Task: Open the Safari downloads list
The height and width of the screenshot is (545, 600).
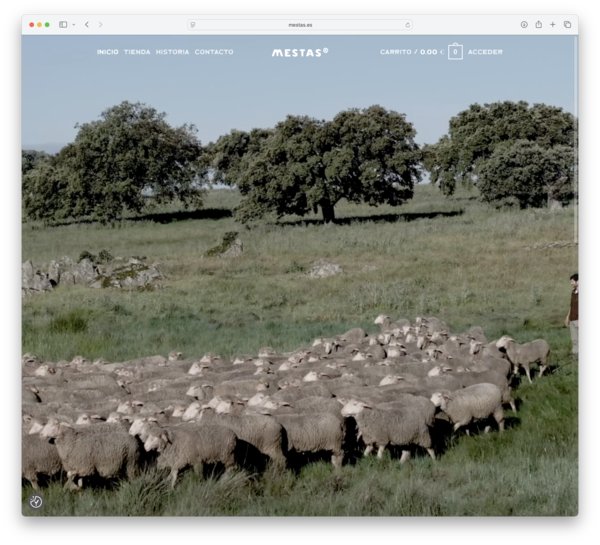Action: pyautogui.click(x=524, y=24)
